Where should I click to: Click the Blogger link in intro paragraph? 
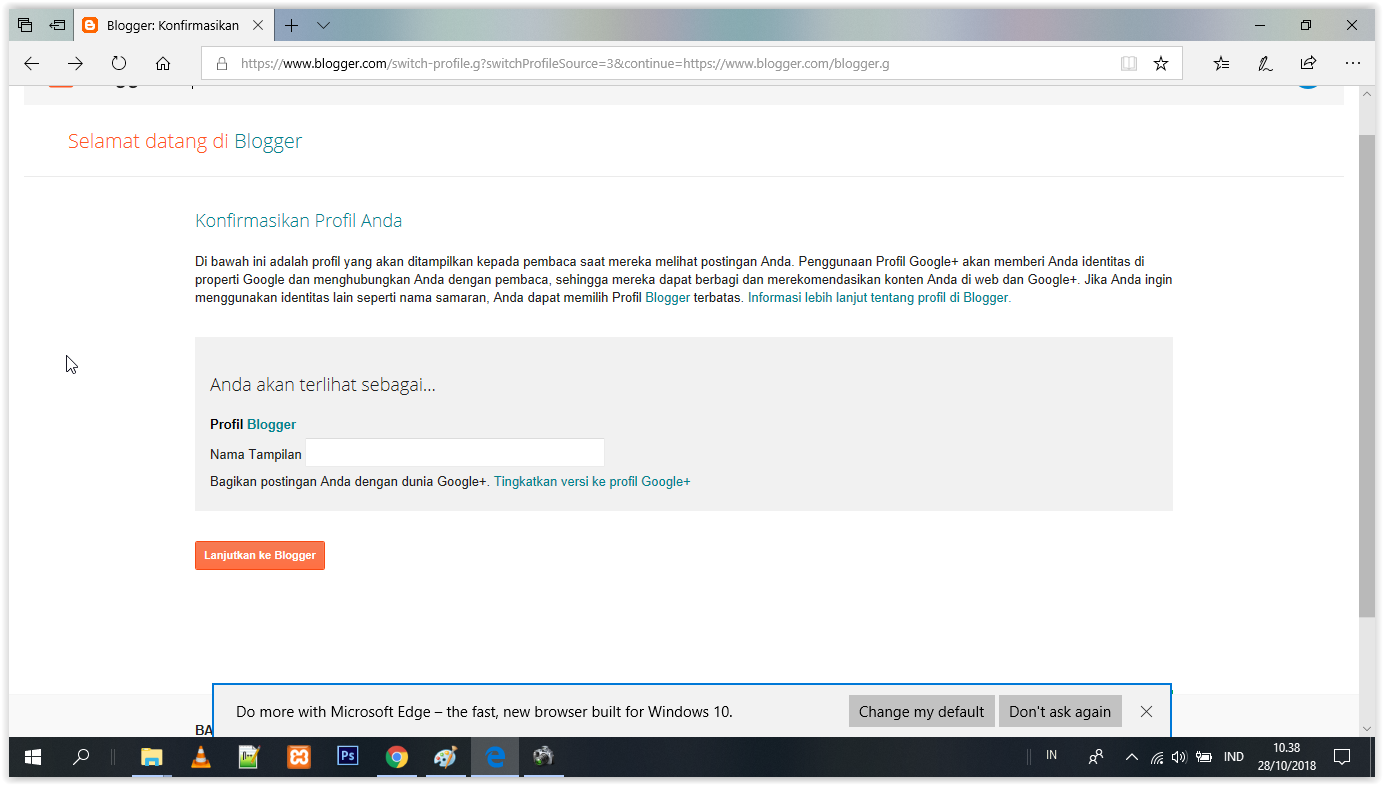(x=667, y=298)
